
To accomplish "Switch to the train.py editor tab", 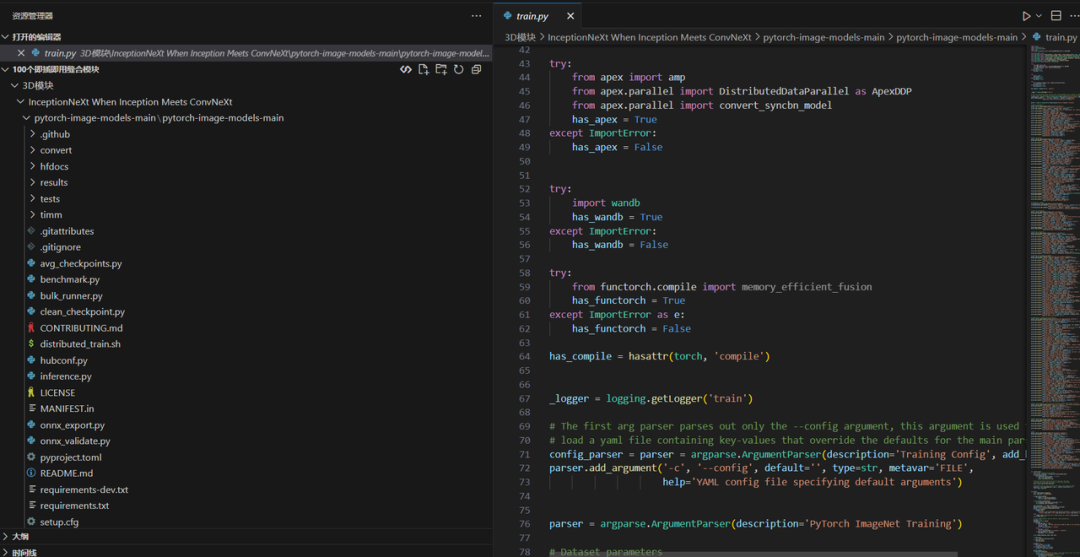I will pos(531,16).
